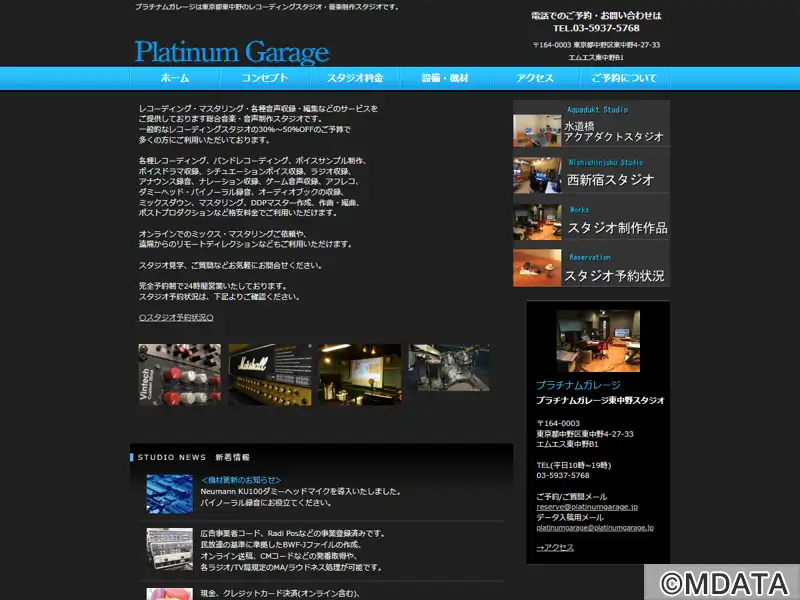Click the 西新宿スタジオ banner photo
800x600 pixels.
pos(537,176)
